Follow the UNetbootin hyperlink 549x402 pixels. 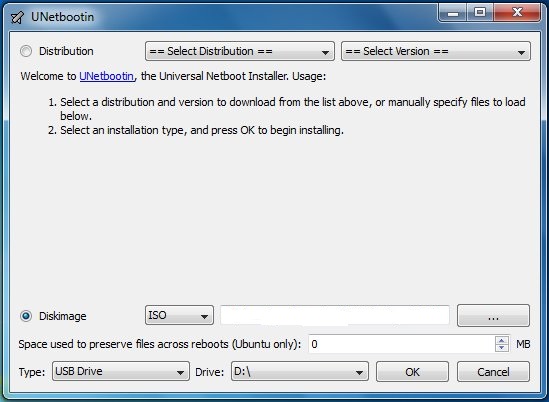point(106,76)
